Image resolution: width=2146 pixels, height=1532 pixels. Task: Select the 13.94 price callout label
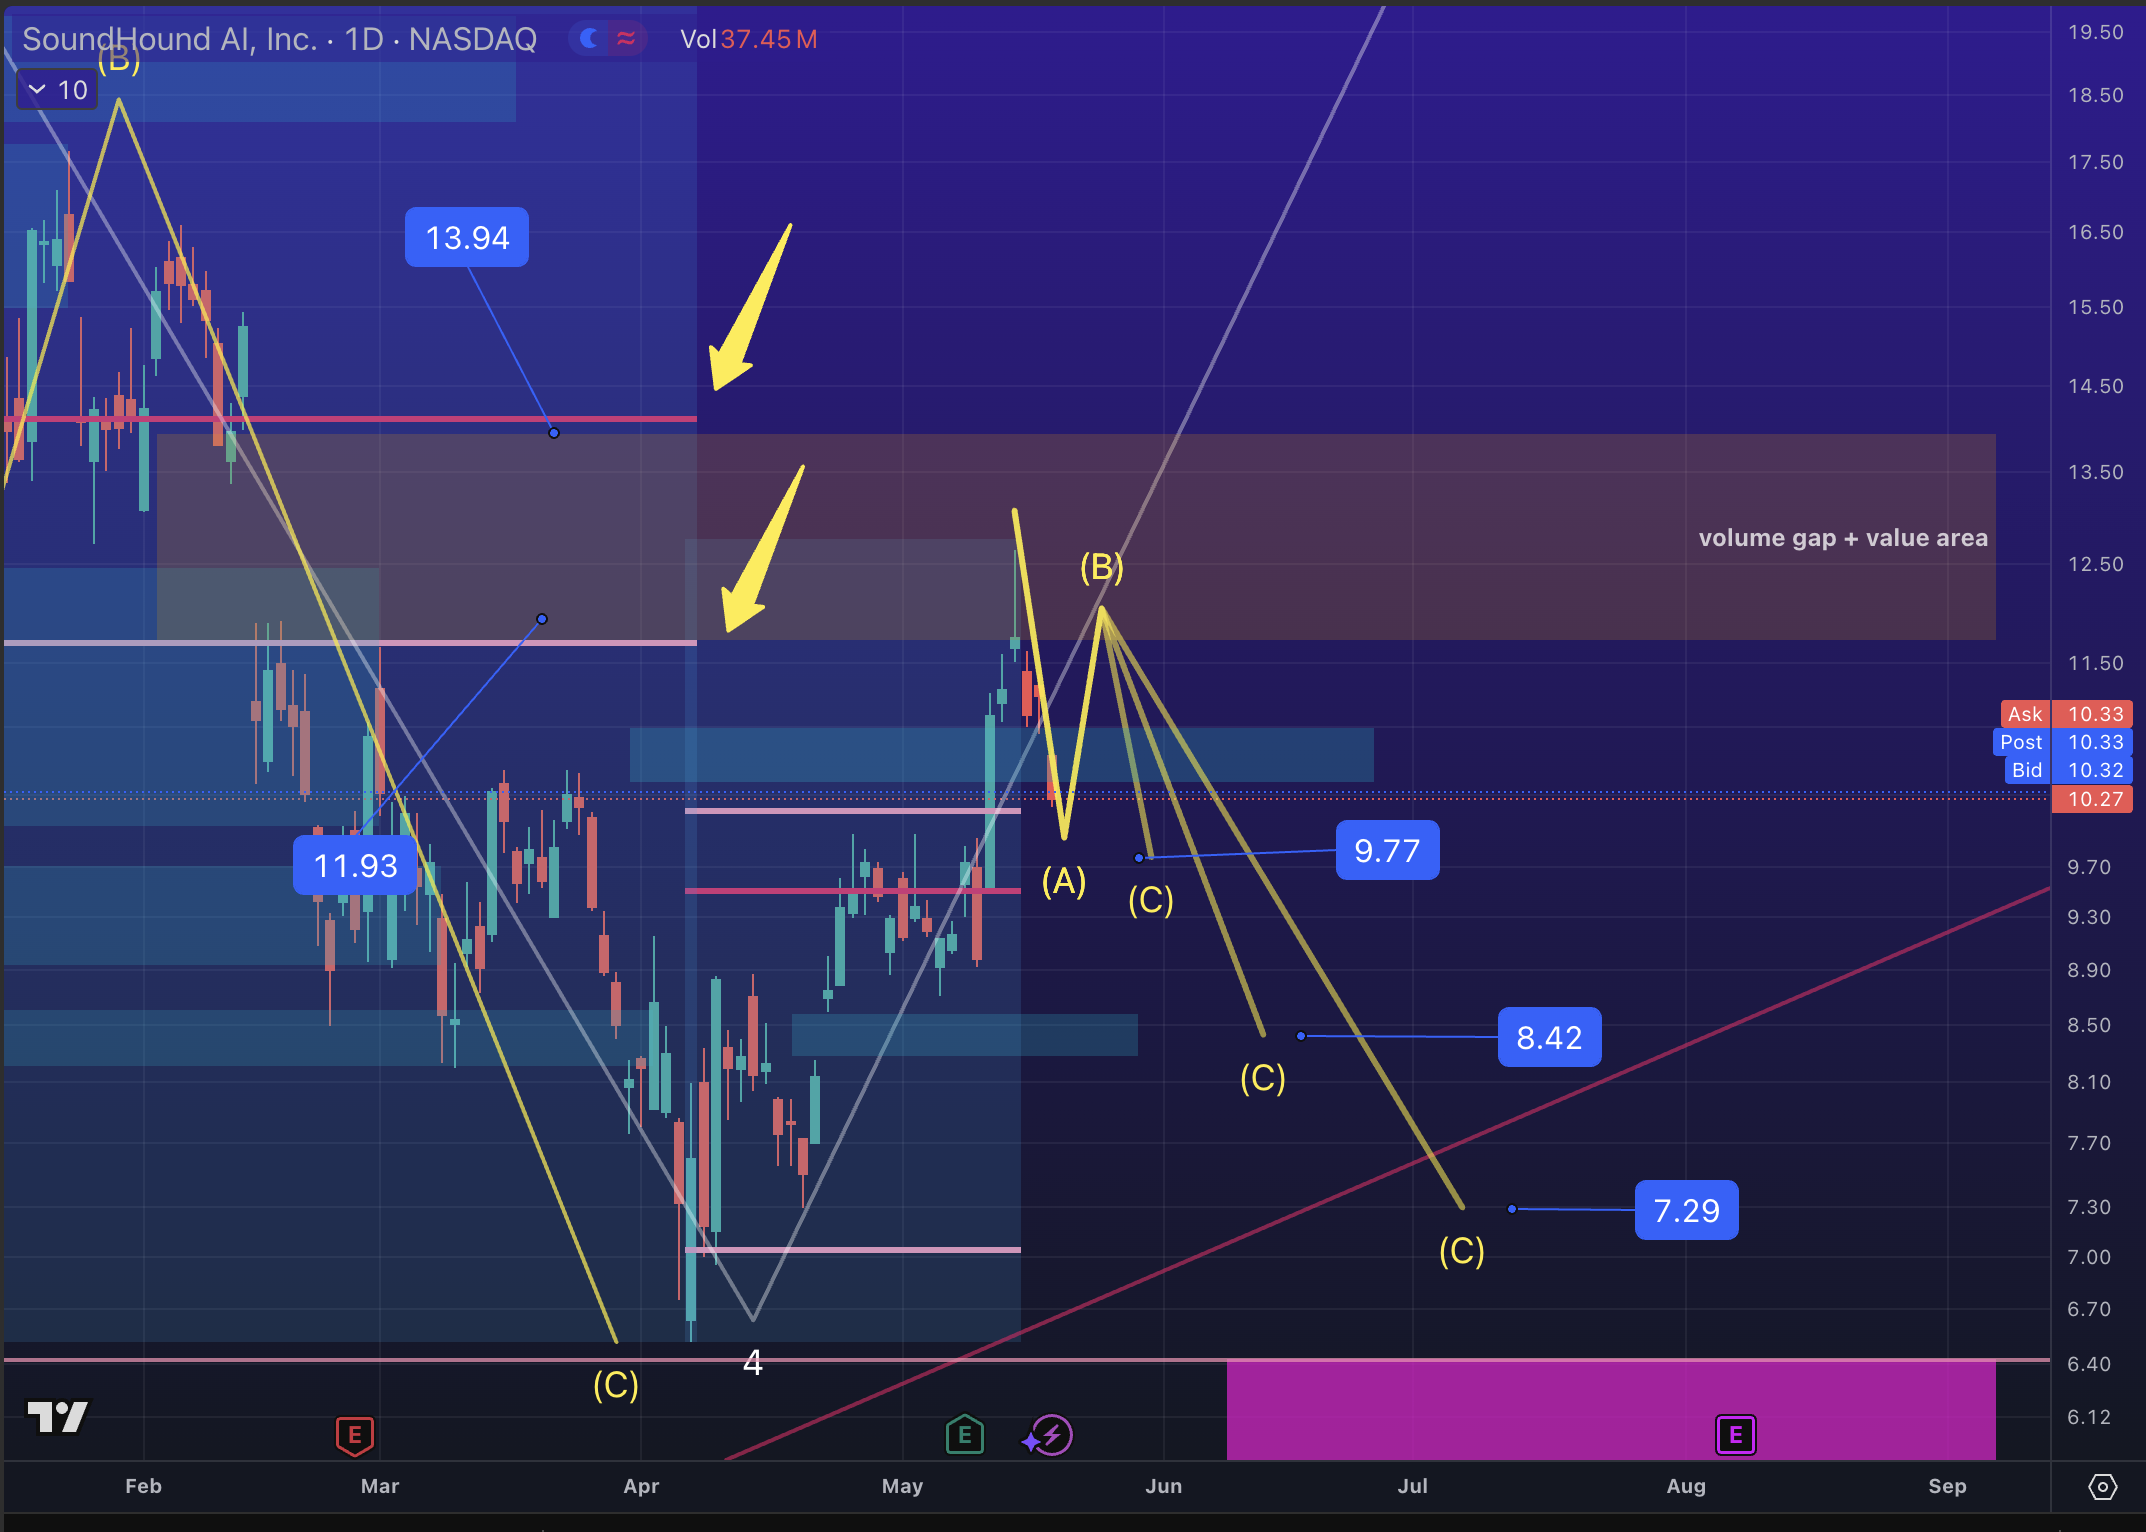coord(467,238)
